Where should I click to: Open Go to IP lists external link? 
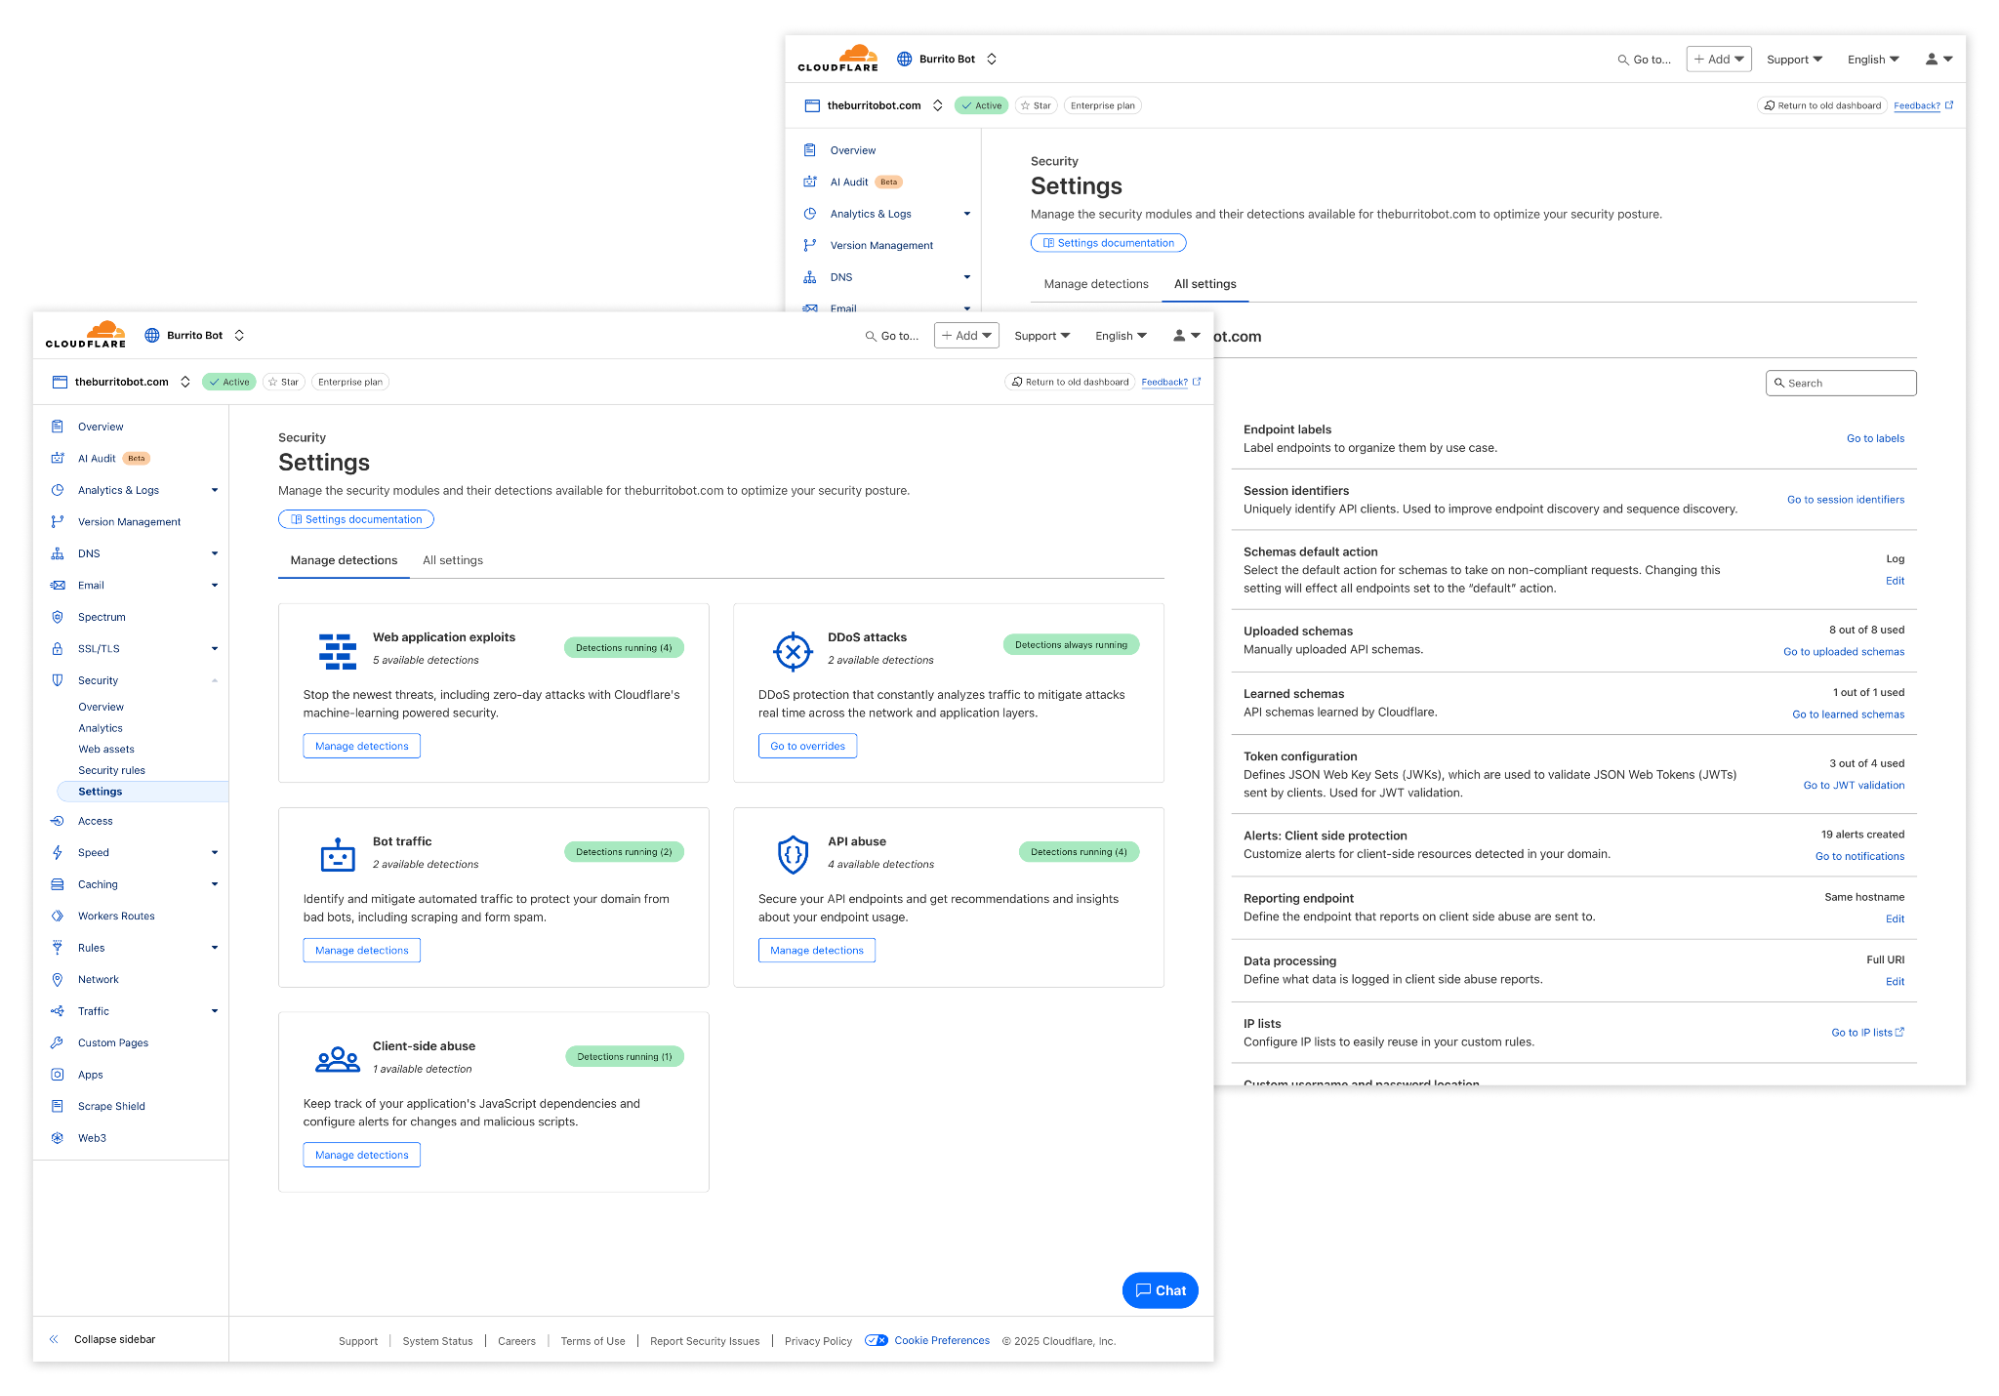(1867, 1033)
